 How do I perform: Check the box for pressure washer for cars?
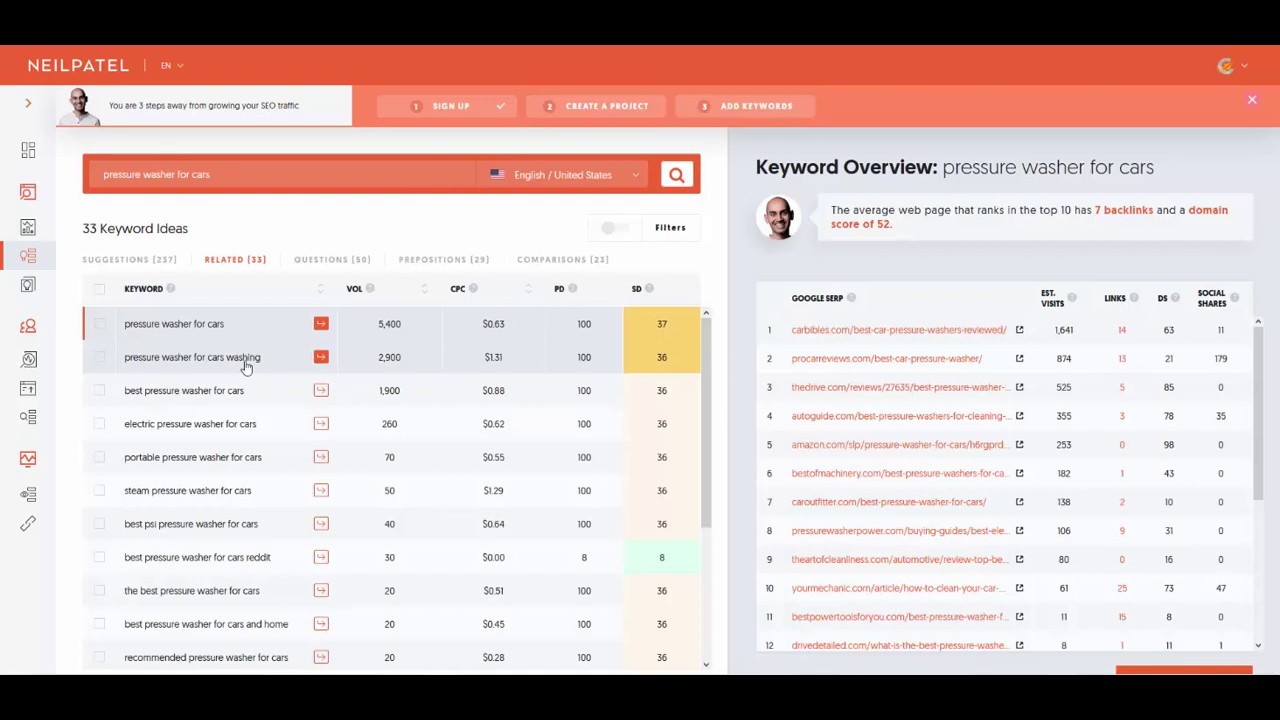click(x=99, y=324)
